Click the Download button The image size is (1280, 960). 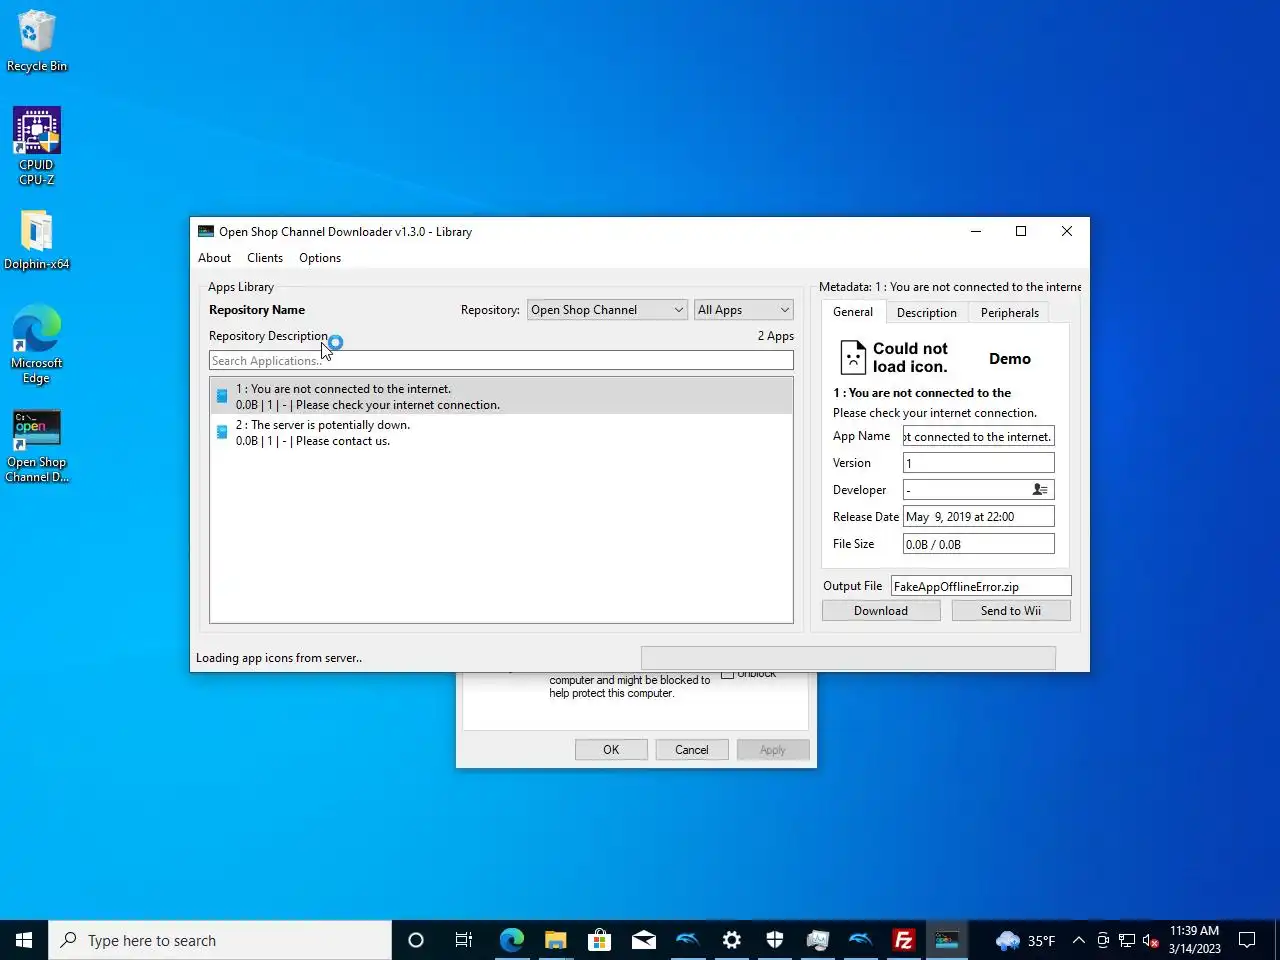[x=881, y=611]
